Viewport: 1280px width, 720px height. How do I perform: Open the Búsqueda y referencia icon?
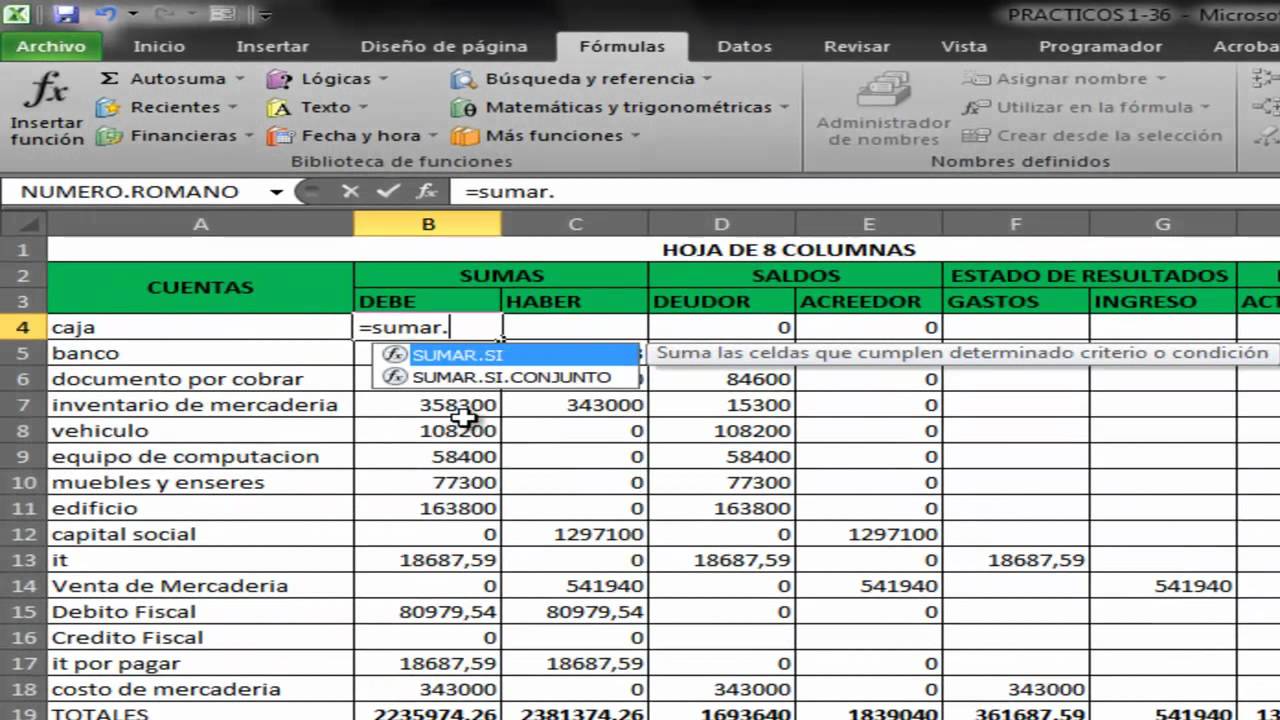tap(463, 79)
